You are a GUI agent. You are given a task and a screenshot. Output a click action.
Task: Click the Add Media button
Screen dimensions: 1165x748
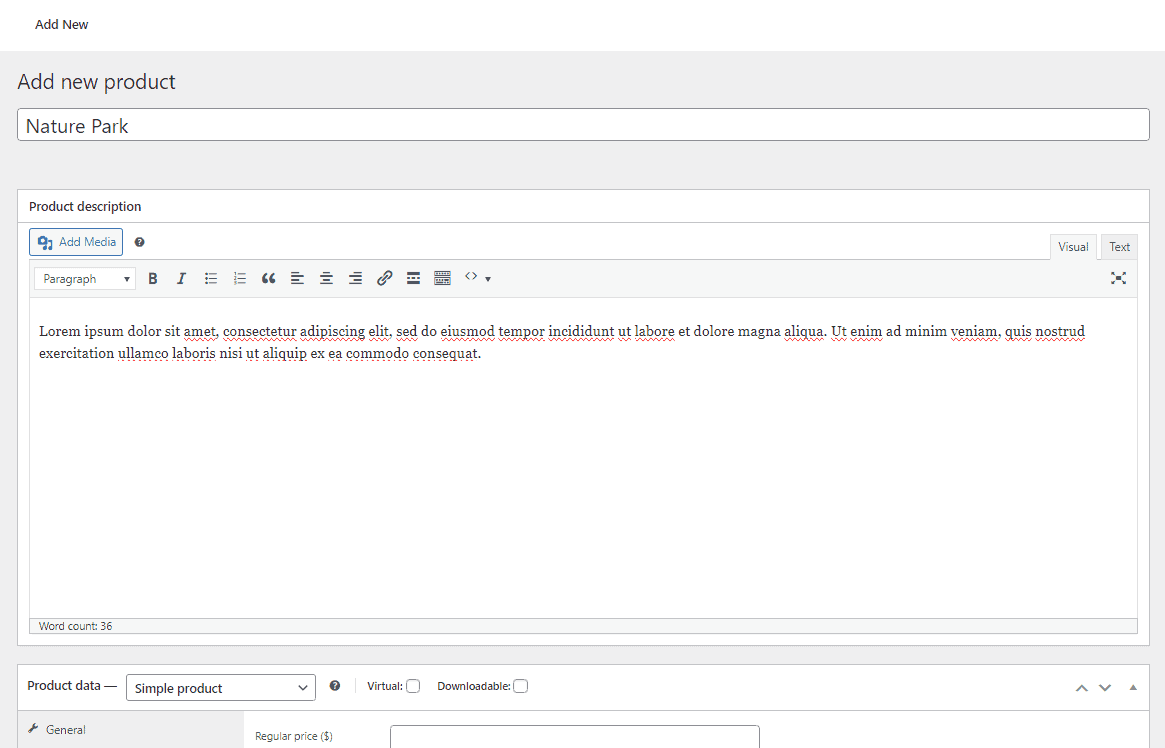click(x=76, y=242)
